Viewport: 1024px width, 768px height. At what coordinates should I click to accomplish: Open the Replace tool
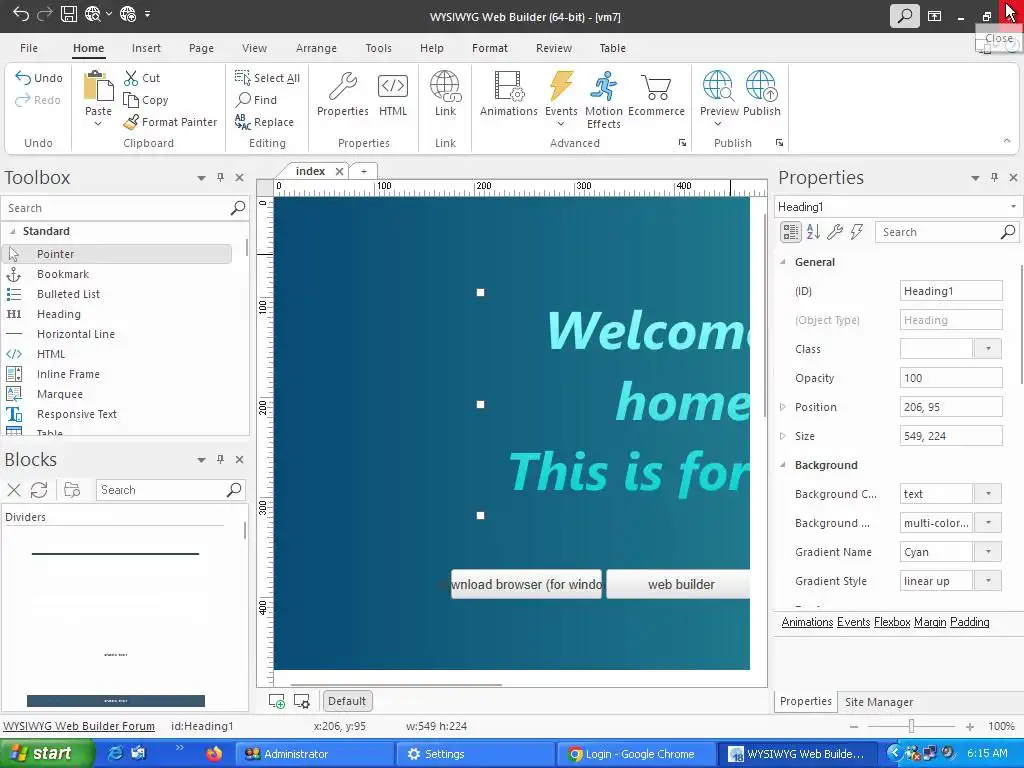264,122
